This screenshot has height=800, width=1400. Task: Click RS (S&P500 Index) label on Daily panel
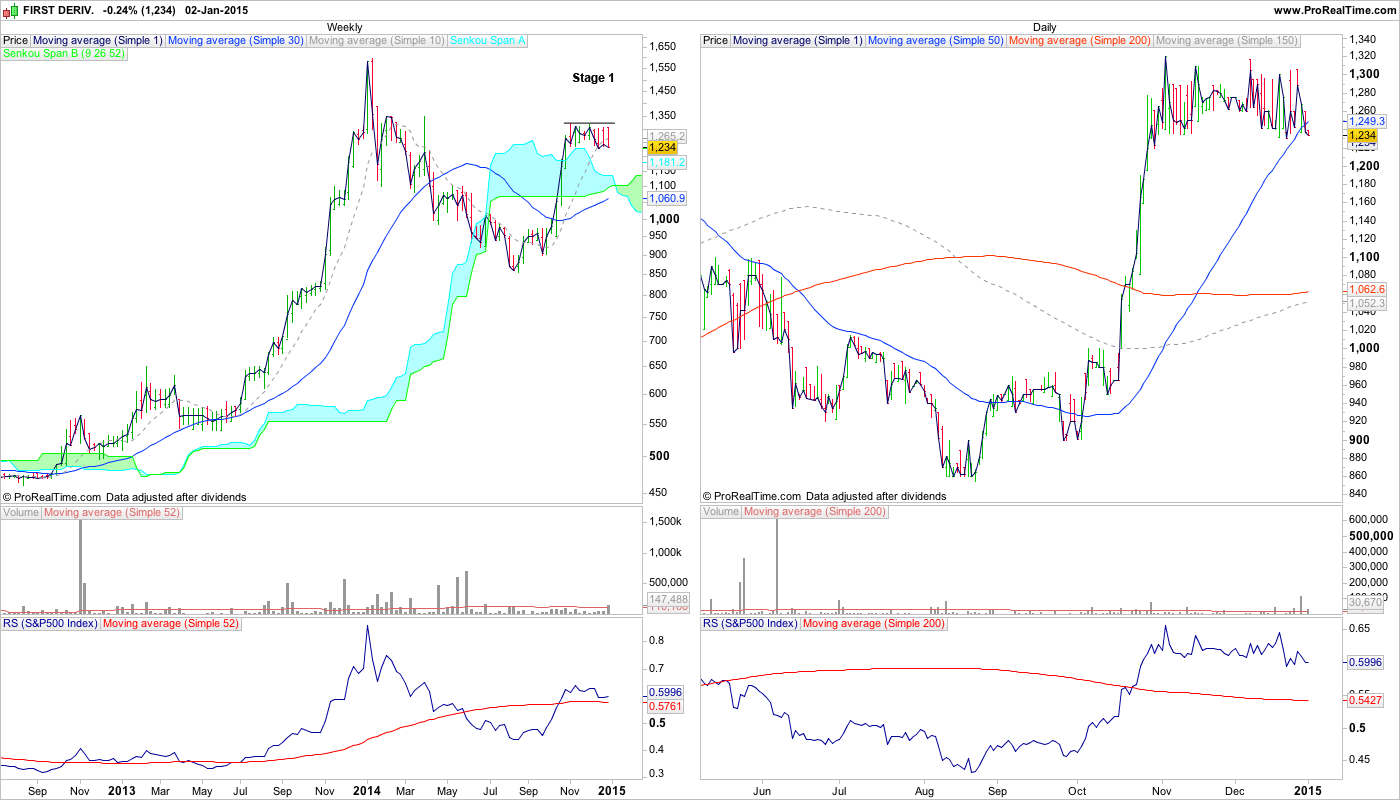pos(750,623)
